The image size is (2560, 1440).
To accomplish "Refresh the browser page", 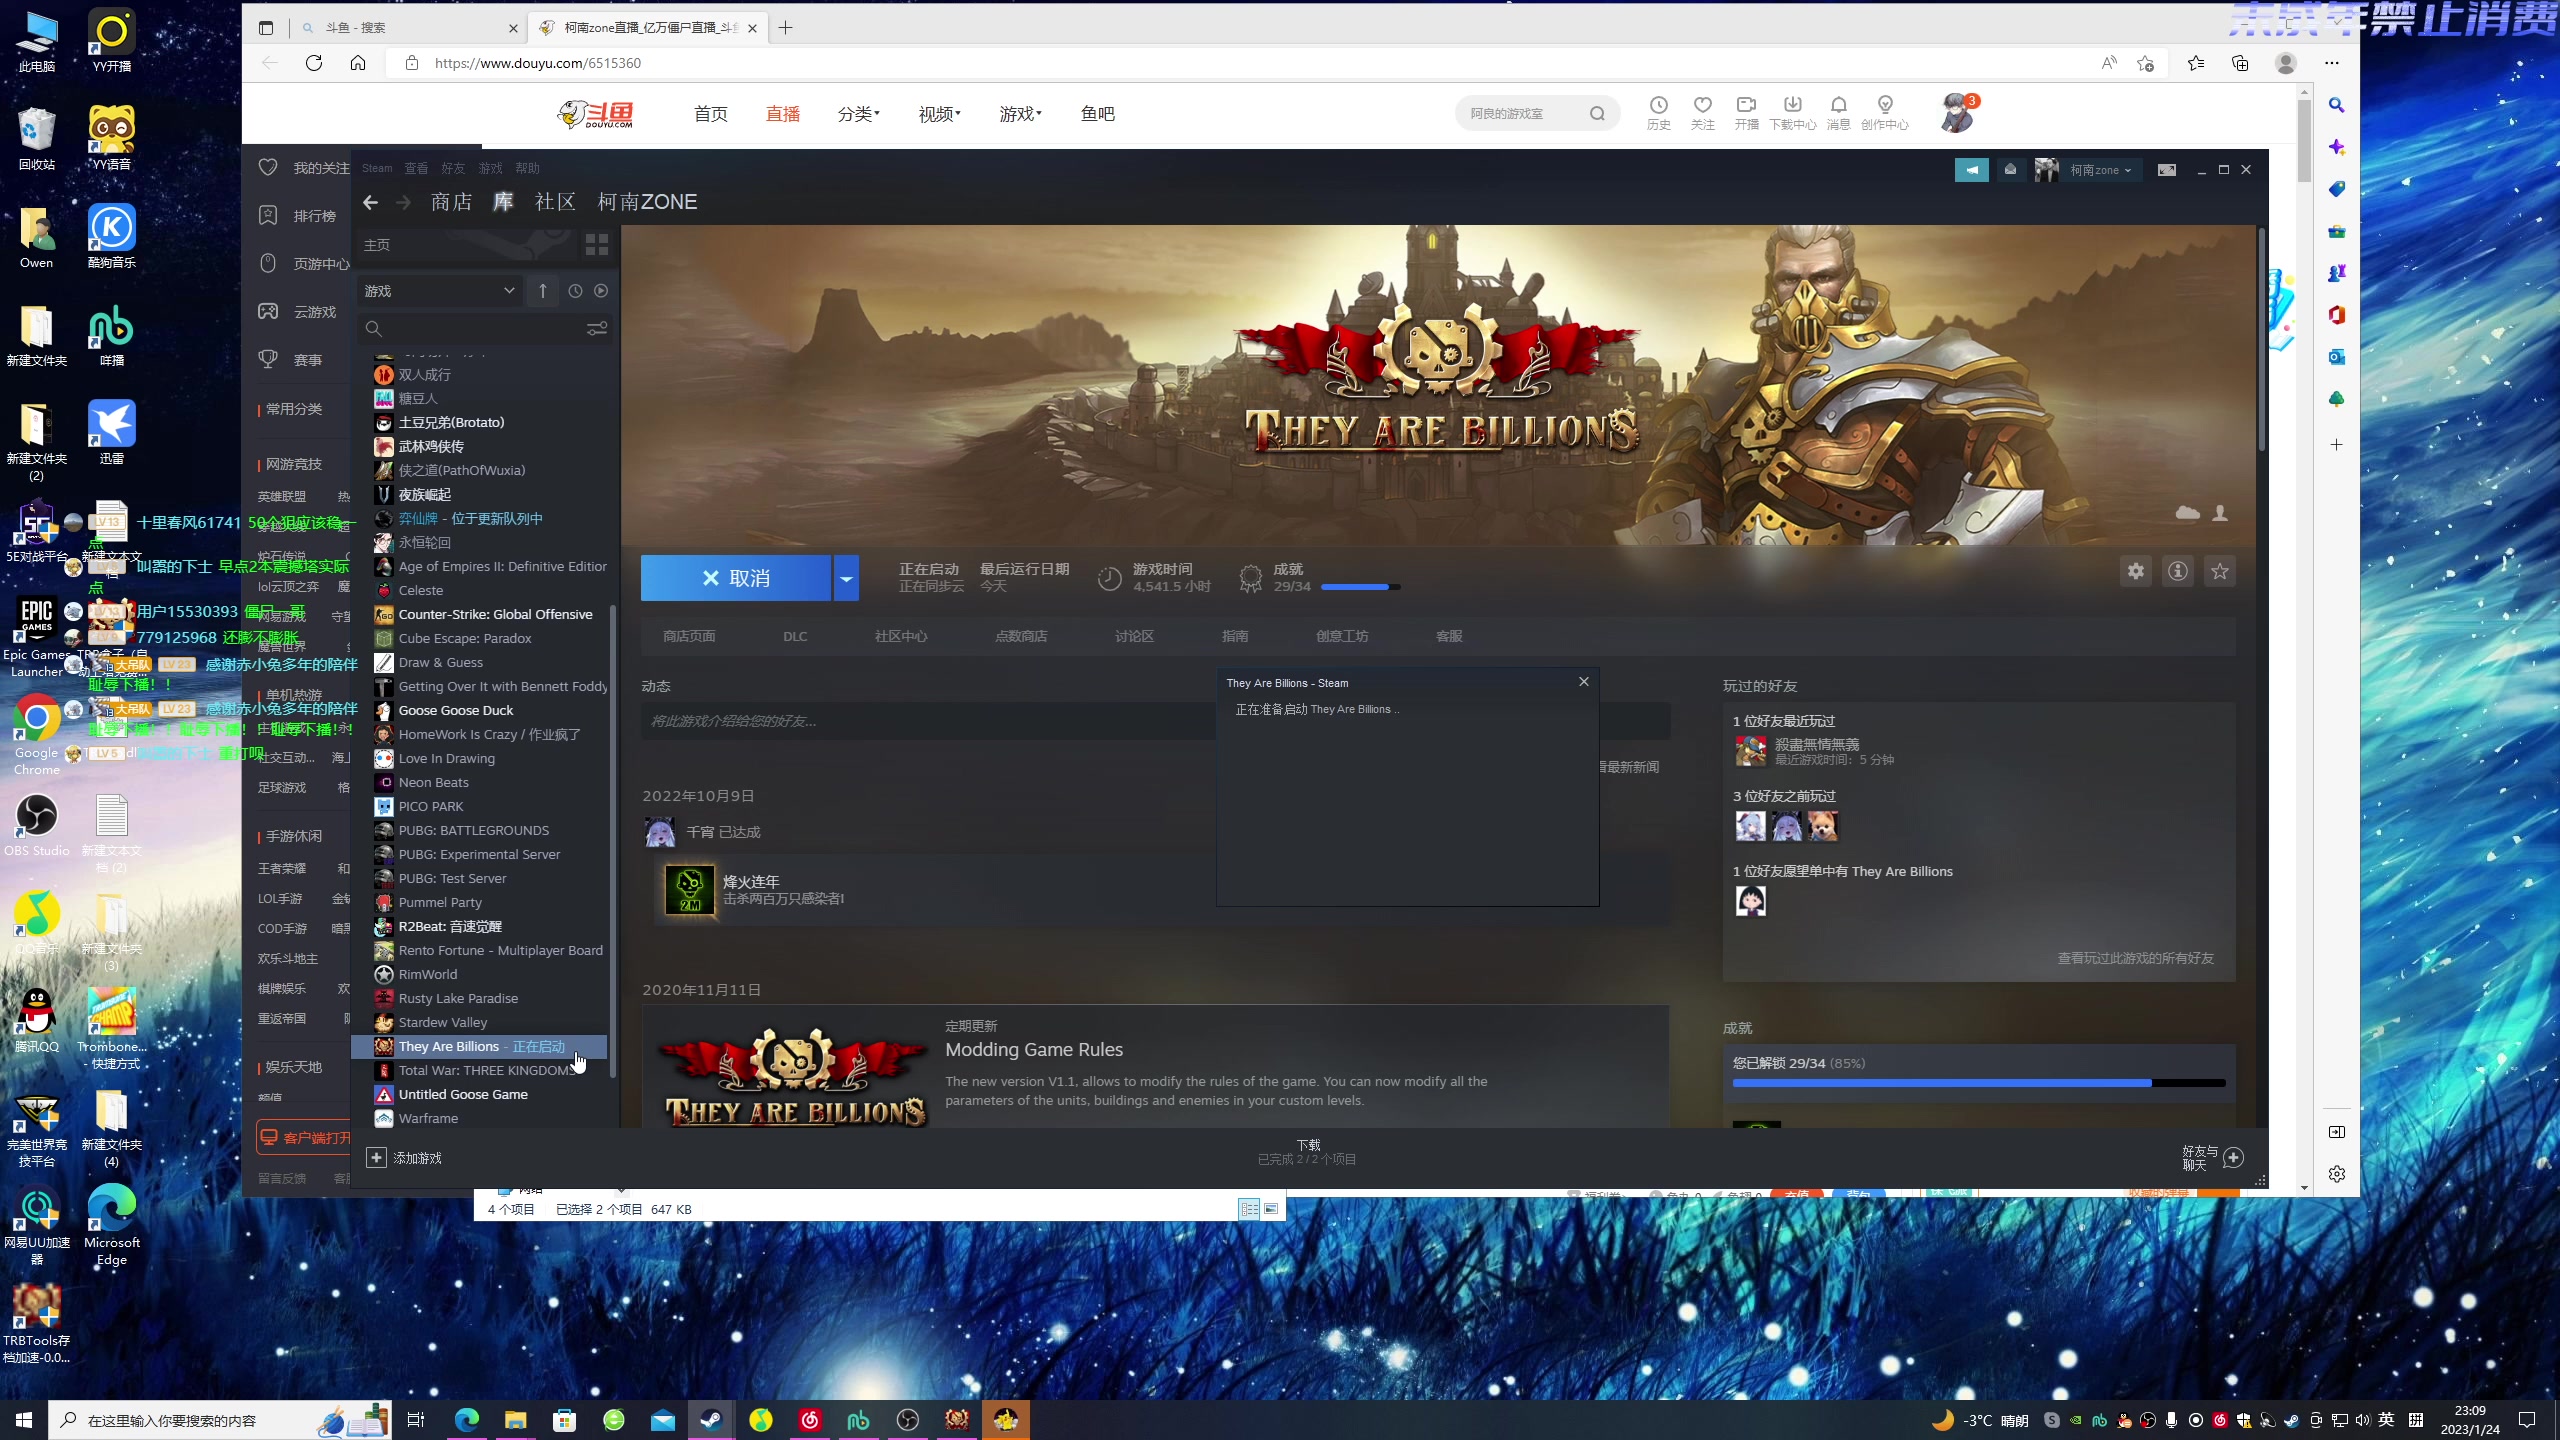I will (x=314, y=63).
